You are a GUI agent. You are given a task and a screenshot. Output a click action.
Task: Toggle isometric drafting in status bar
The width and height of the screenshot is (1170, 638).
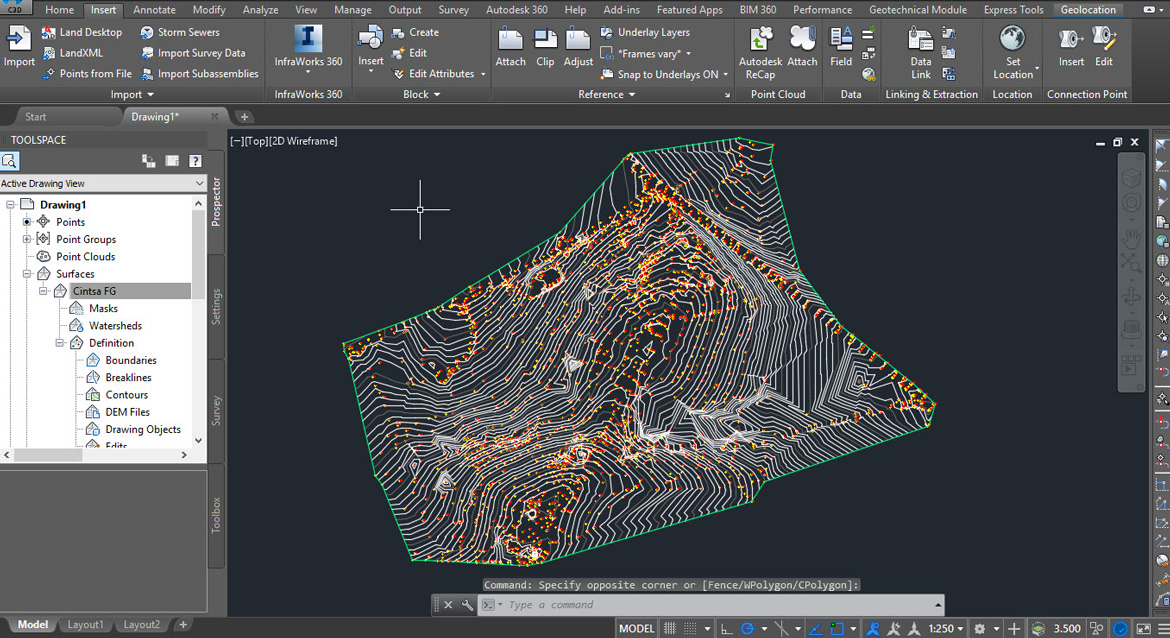coord(781,628)
